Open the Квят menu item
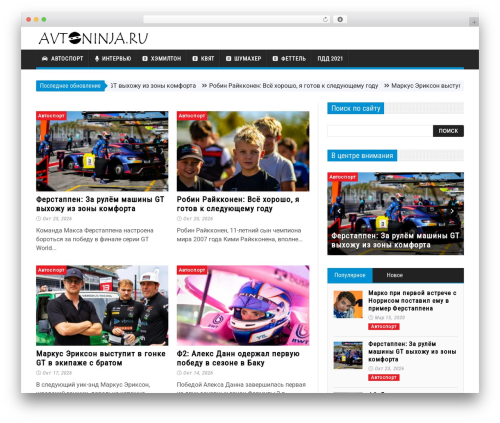500x423 pixels. [x=203, y=59]
